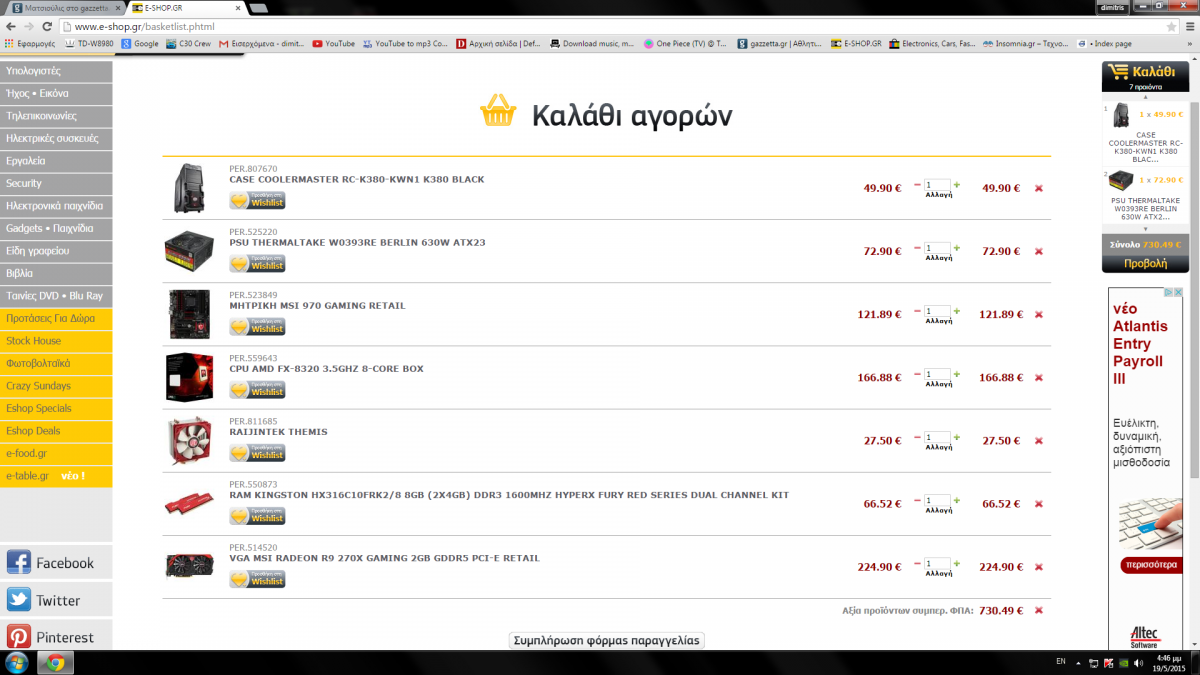This screenshot has height=675, width=1200.
Task: Decrease quantity of Raijintek Themis
Action: click(x=917, y=437)
